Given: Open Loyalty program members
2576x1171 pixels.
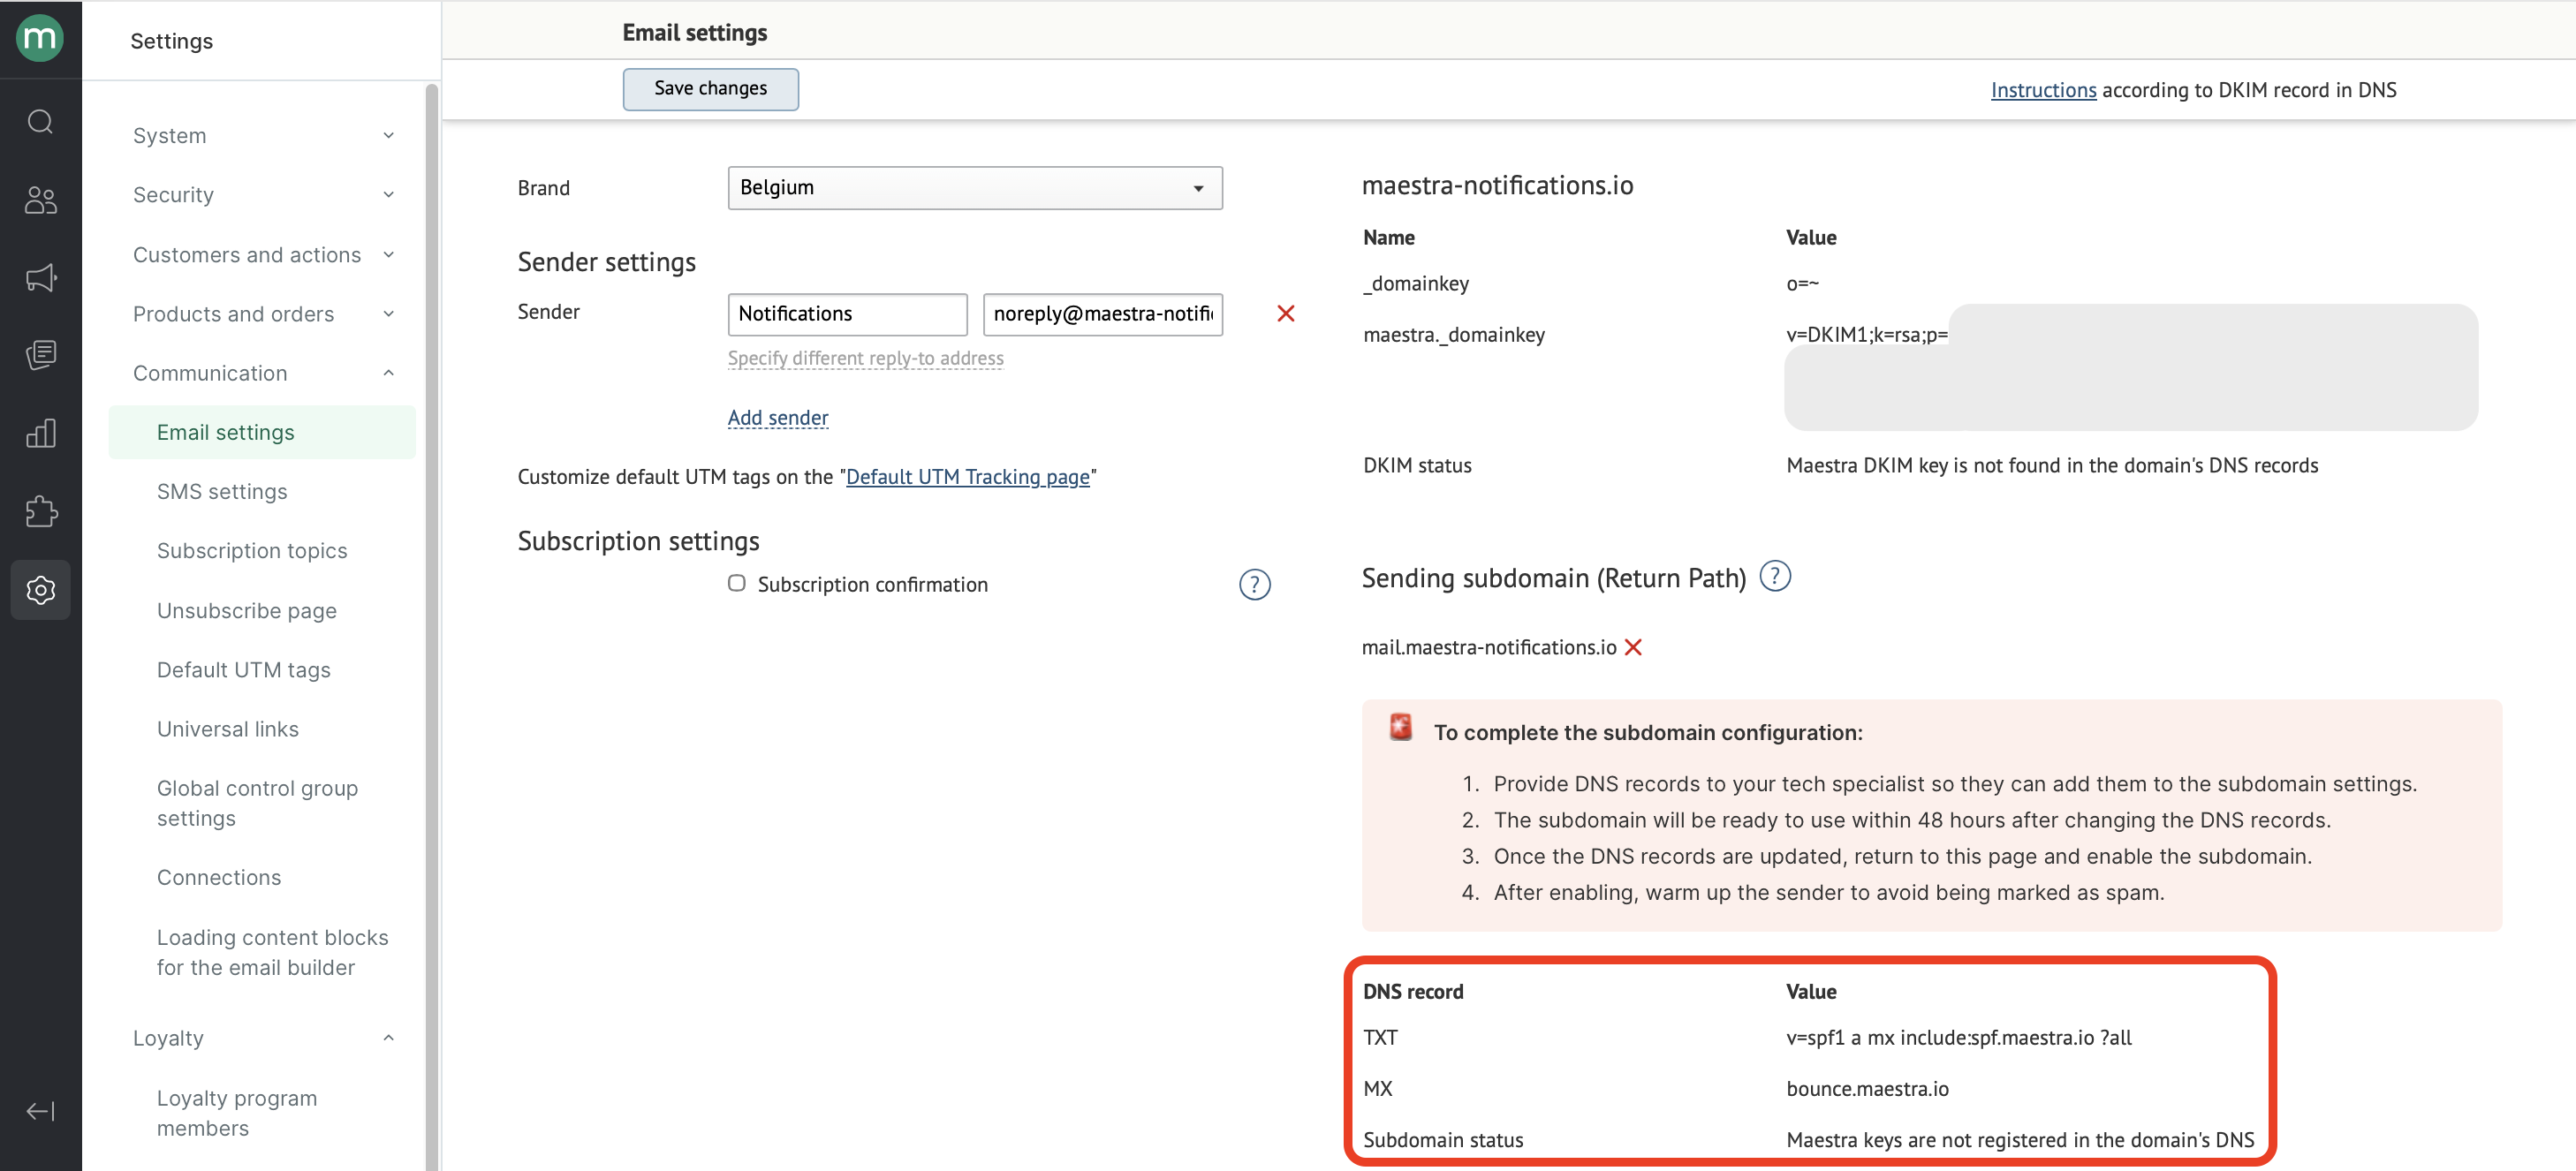Looking at the screenshot, I should pyautogui.click(x=237, y=1113).
